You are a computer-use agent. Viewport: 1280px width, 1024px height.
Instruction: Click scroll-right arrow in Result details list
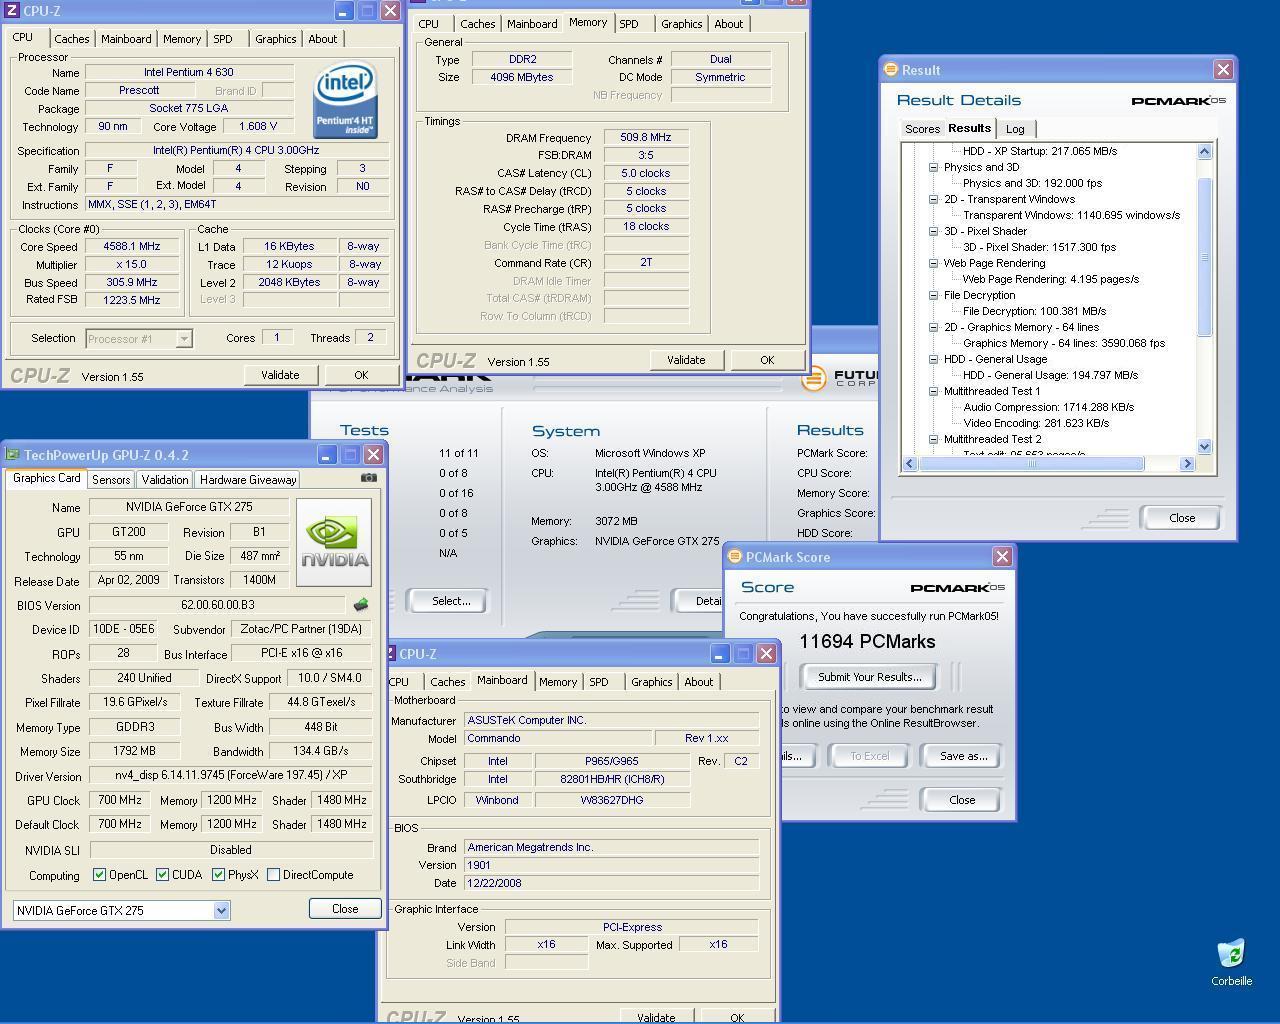click(x=1187, y=463)
